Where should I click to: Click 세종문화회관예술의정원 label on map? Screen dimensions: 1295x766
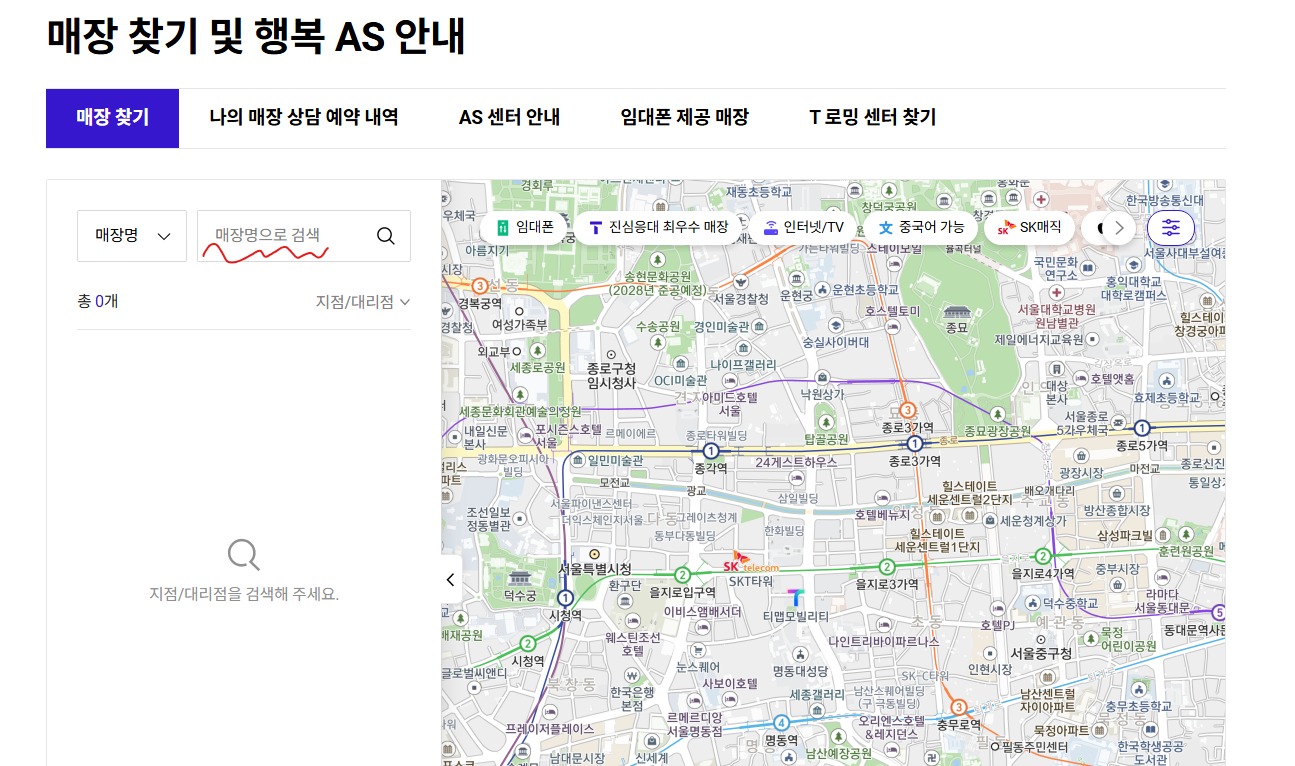pyautogui.click(x=521, y=412)
